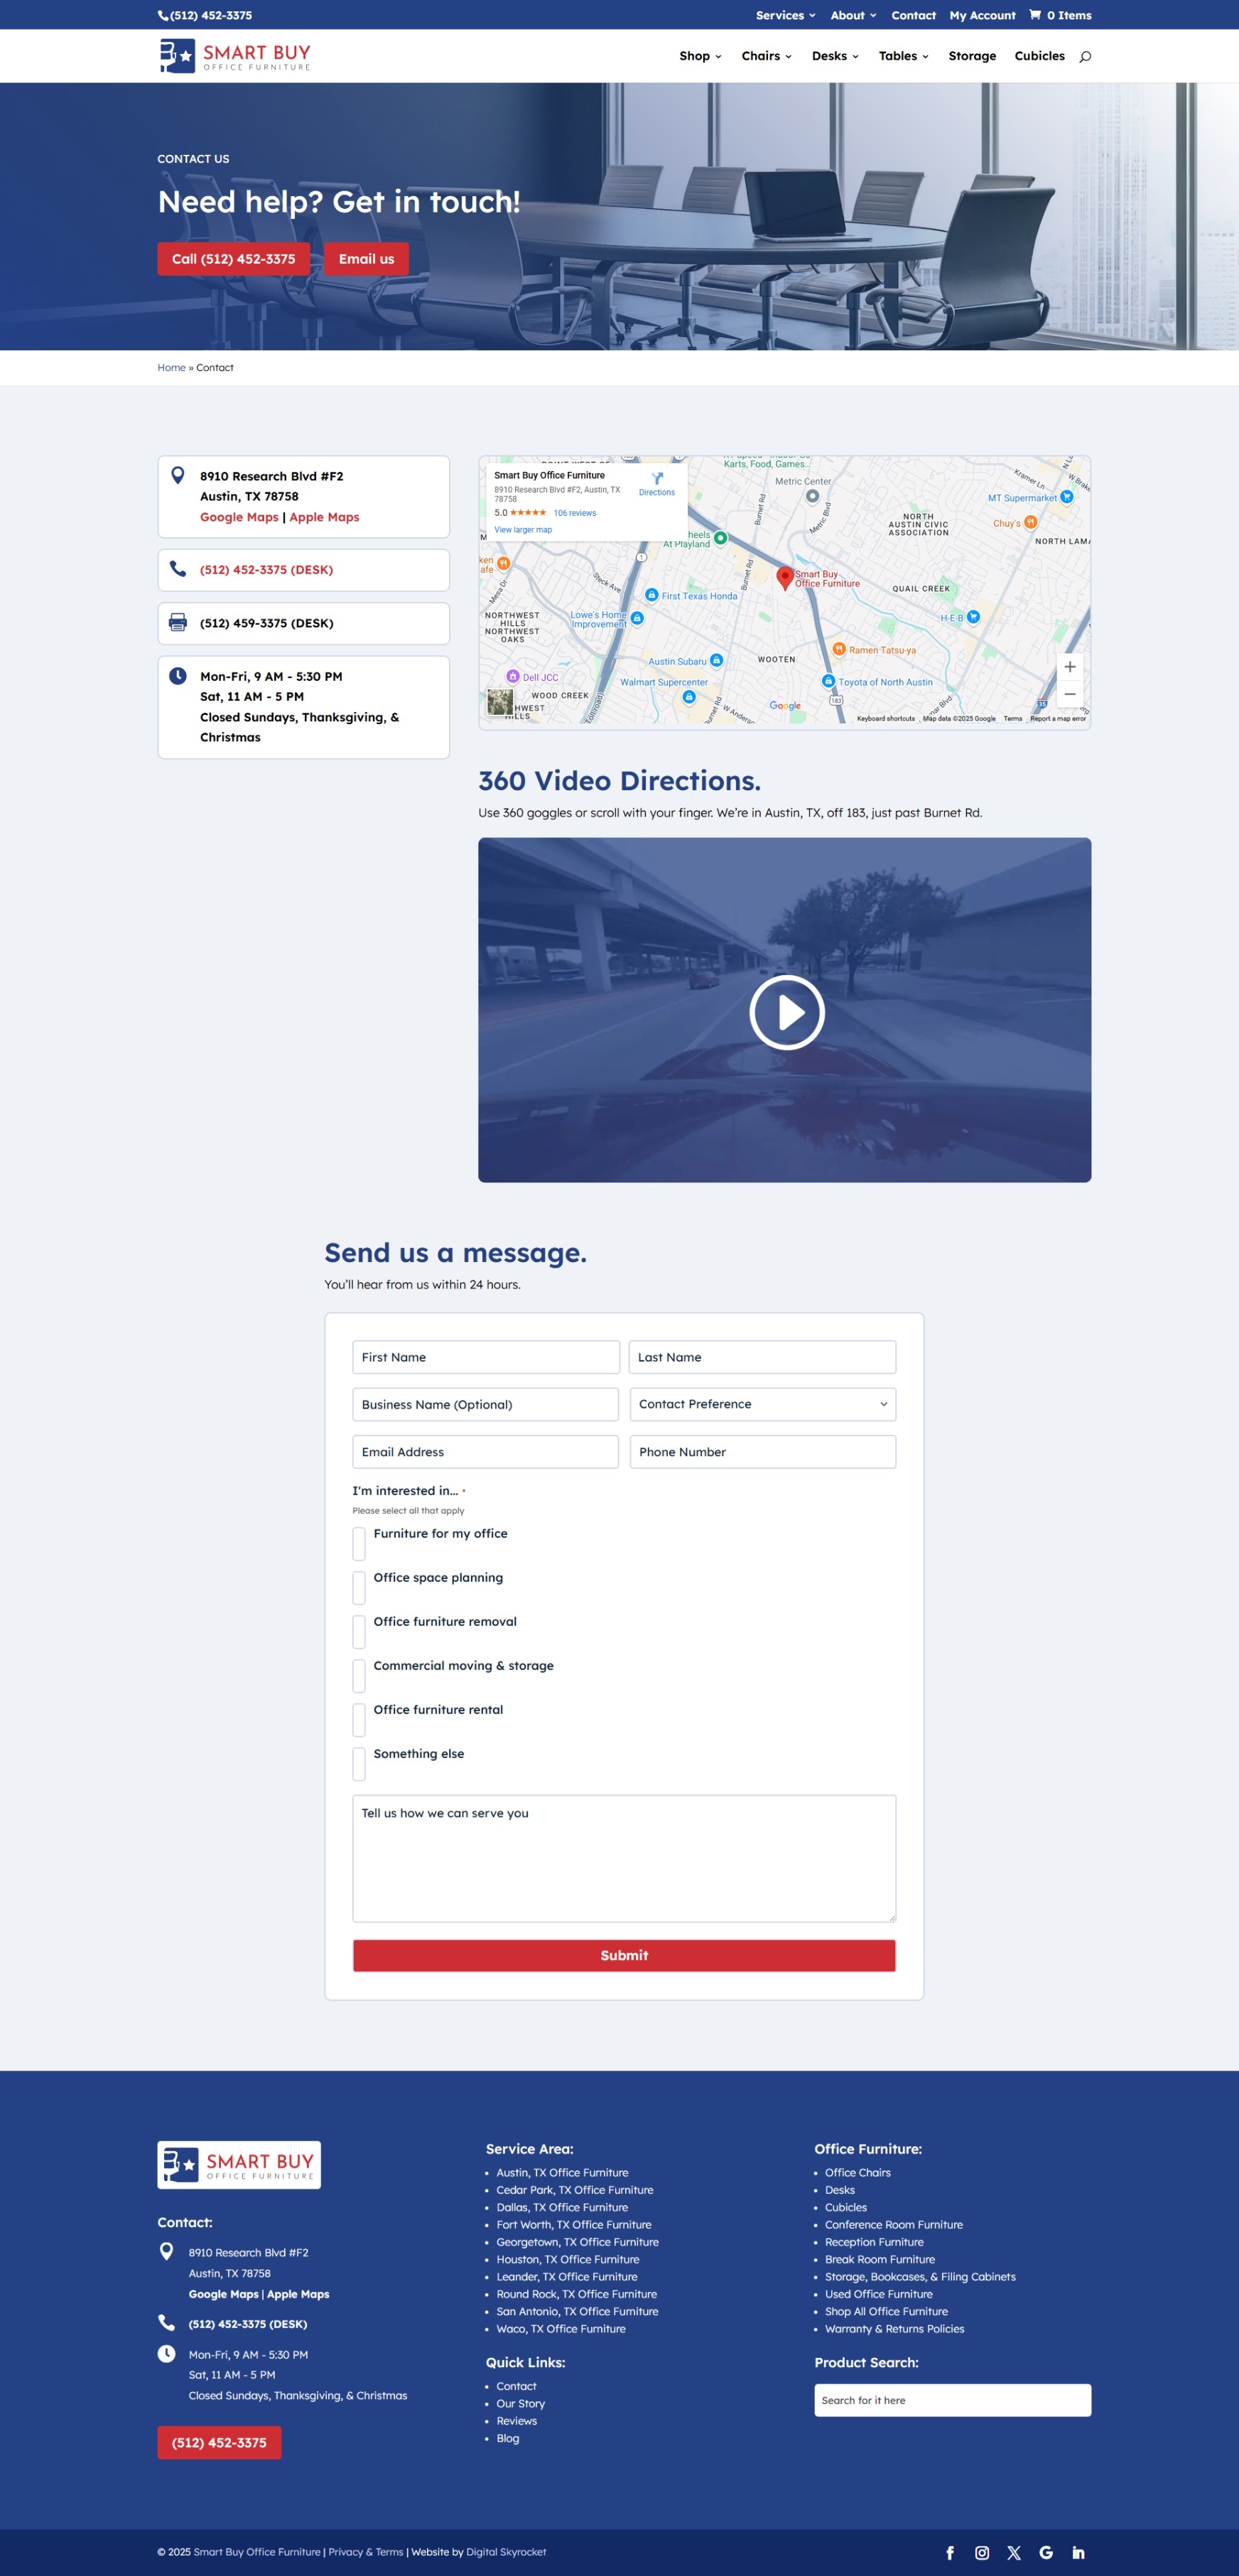This screenshot has height=2576, width=1239.
Task: Open Cubicles in main navigation
Action: 1039,56
